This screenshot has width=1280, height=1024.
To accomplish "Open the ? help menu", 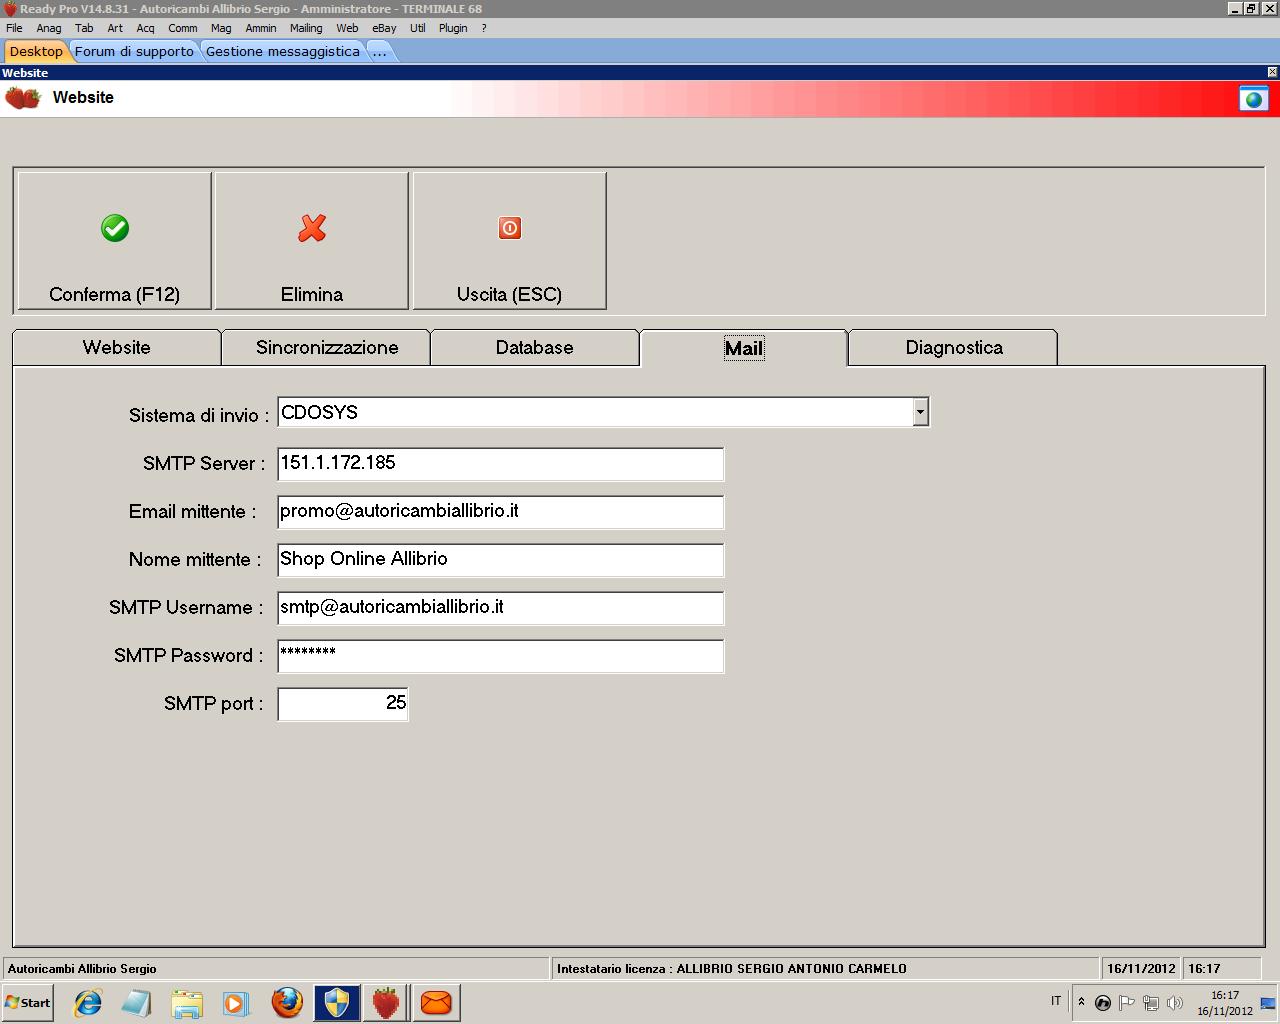I will (484, 28).
